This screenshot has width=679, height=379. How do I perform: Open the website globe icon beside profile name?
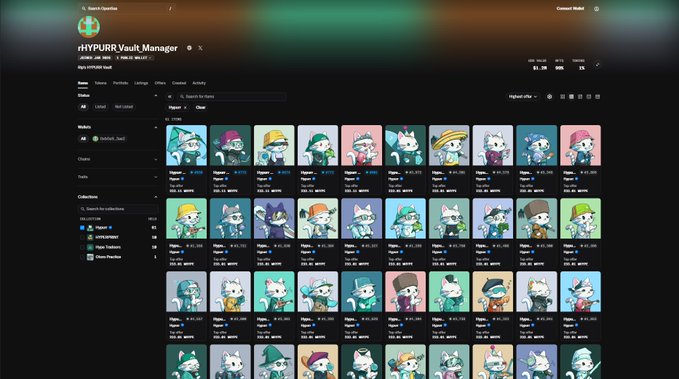189,48
